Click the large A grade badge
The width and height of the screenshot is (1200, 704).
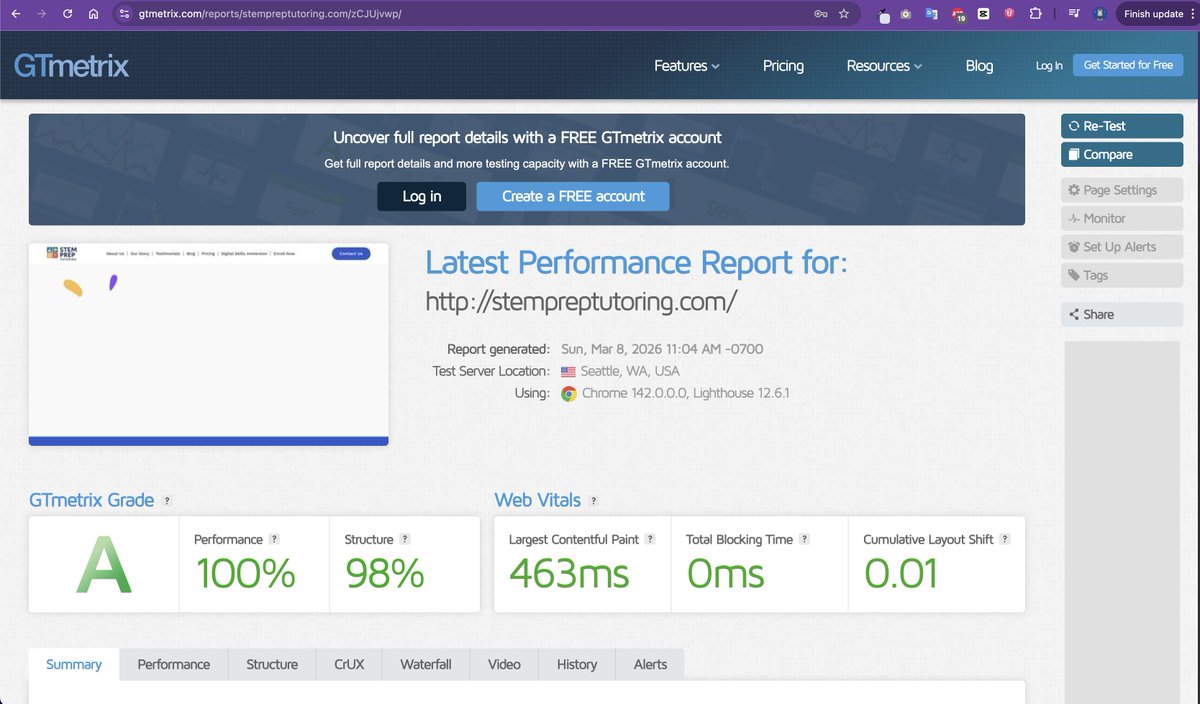tap(104, 565)
